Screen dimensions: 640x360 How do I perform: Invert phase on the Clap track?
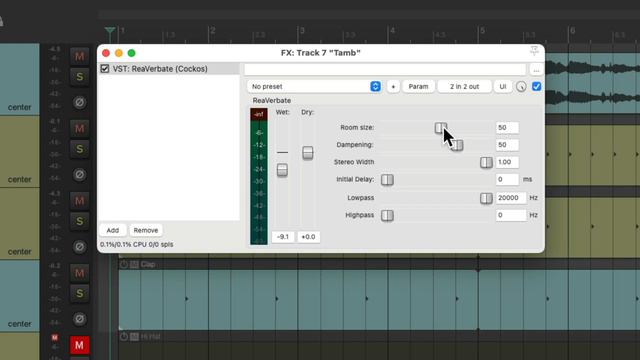(x=80, y=319)
